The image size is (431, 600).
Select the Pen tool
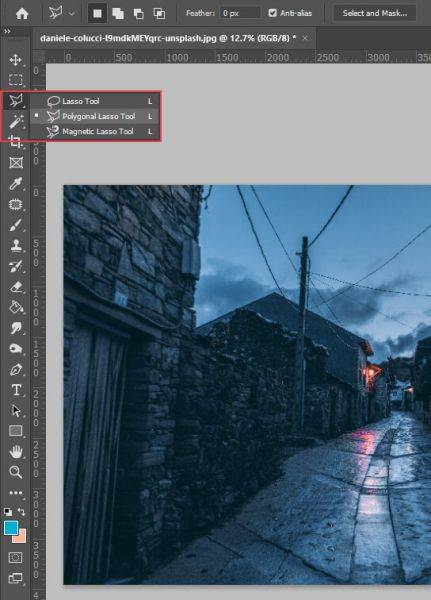(16, 370)
